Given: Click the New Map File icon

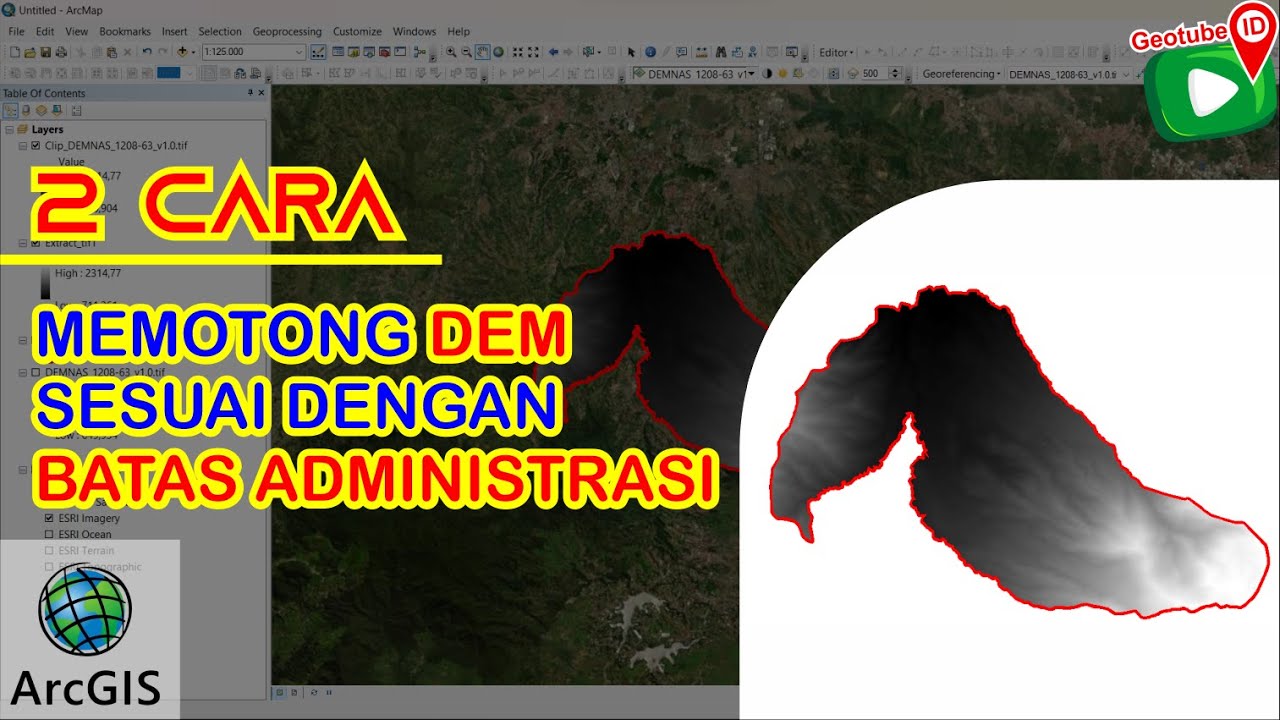Looking at the screenshot, I should click(x=14, y=52).
